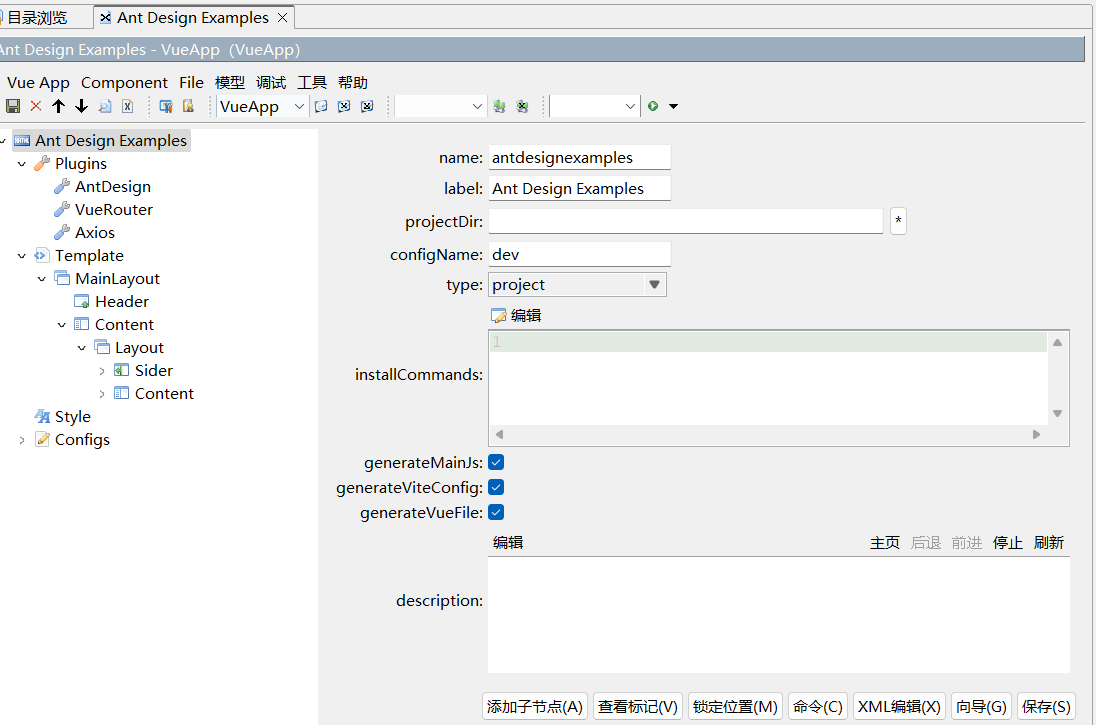Click the red X delete toolbar icon
This screenshot has width=1096, height=725.
tap(36, 106)
